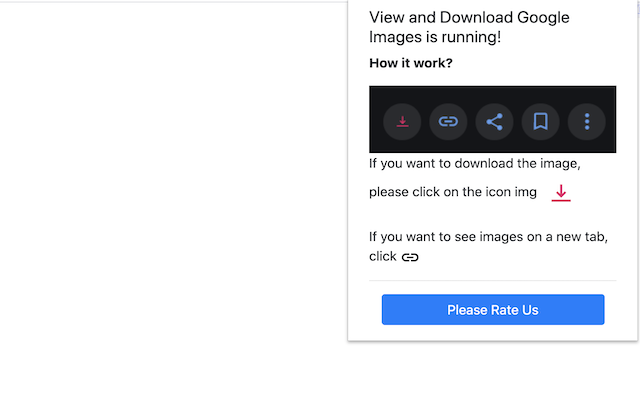Click the "View and Download Google" title line
Image resolution: width=640 pixels, height=400 pixels.
(x=469, y=17)
